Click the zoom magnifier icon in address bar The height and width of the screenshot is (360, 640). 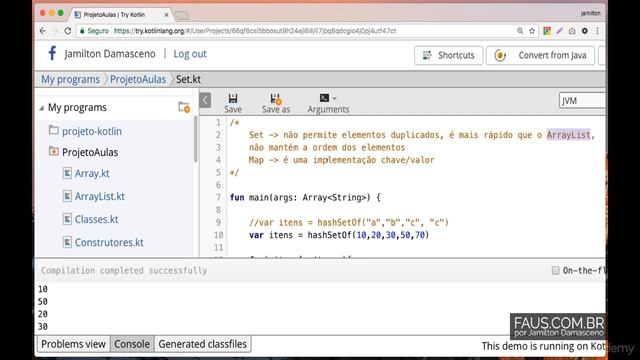coord(520,31)
